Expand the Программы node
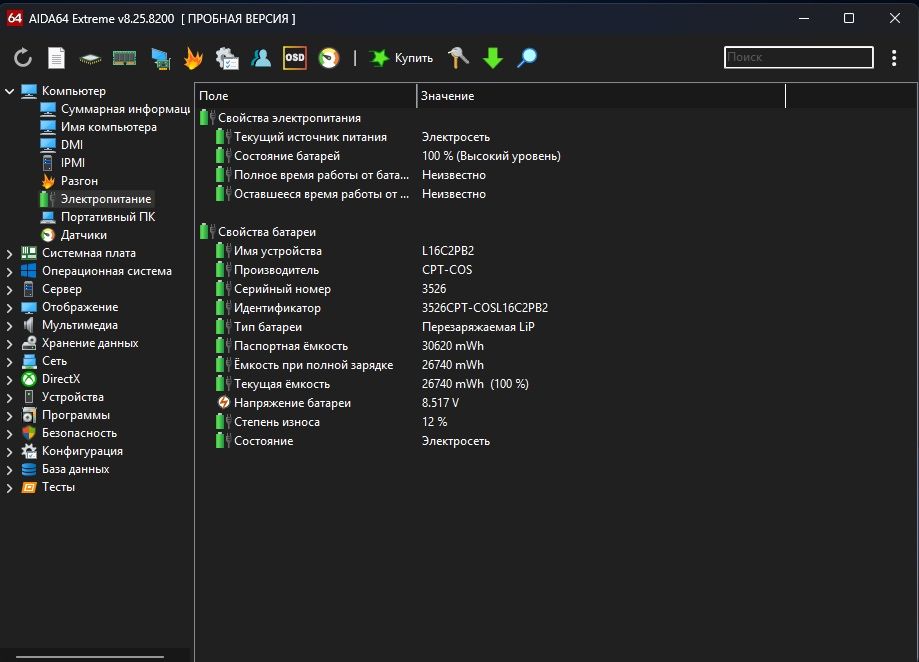Viewport: 919px width, 662px height. (9, 416)
